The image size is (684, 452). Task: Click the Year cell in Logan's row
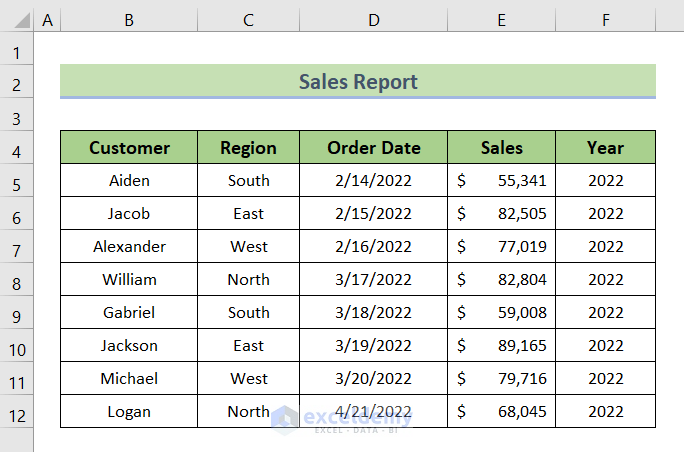[x=605, y=412]
